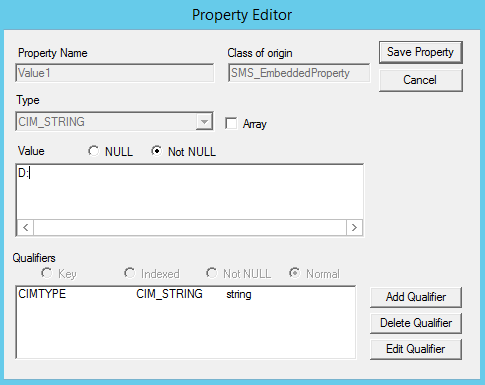Click the left scroll arrow of the value box
The width and height of the screenshot is (485, 385).
pyautogui.click(x=25, y=228)
